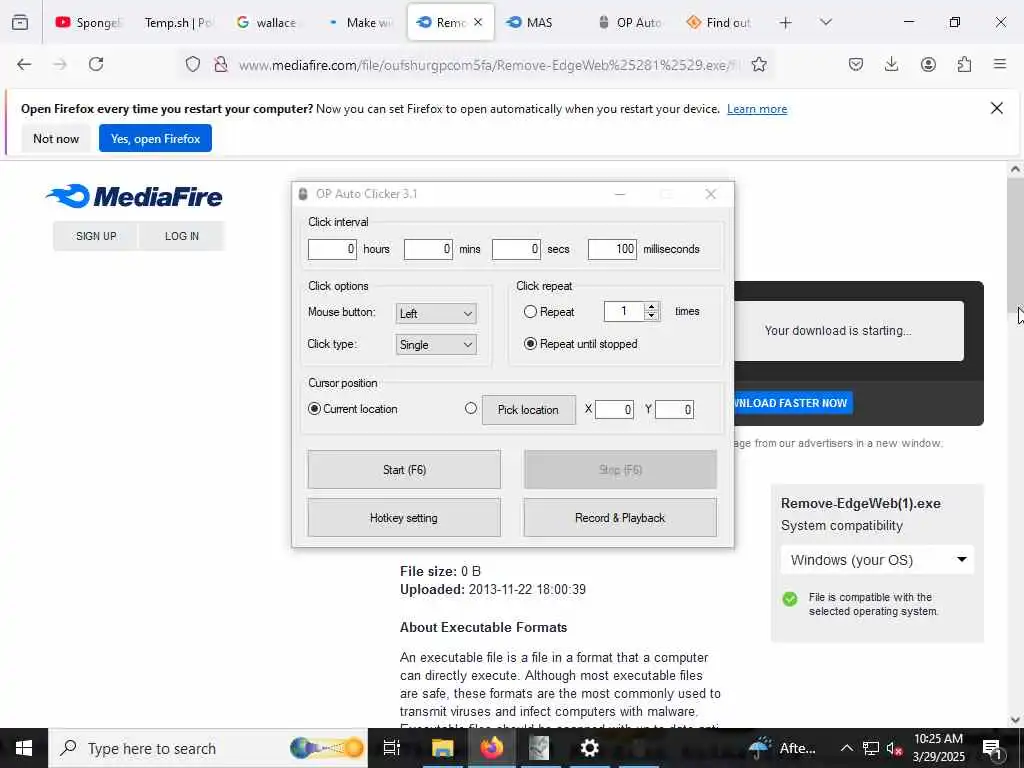Screen dimensions: 1024x768
Task: Select the Pick location radio button
Action: pos(471,408)
